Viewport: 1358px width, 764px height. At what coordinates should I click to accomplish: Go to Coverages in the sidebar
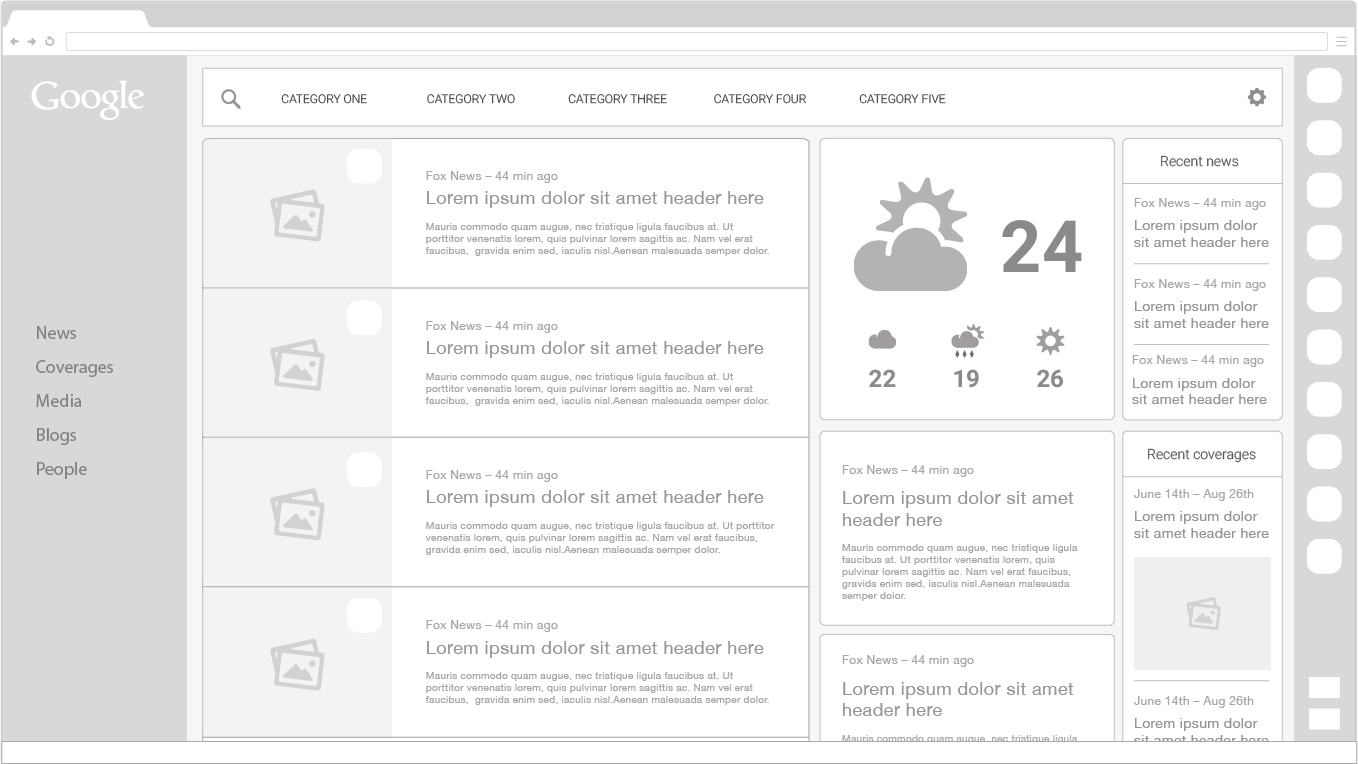(74, 367)
